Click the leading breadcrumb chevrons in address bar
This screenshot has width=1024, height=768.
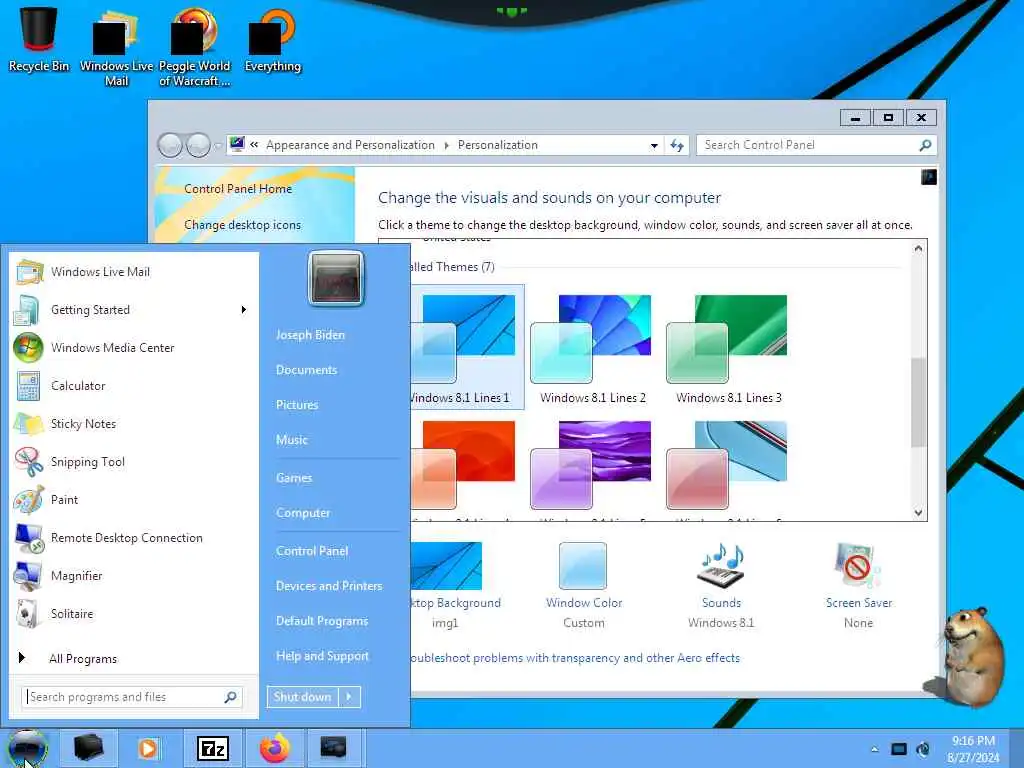click(254, 145)
